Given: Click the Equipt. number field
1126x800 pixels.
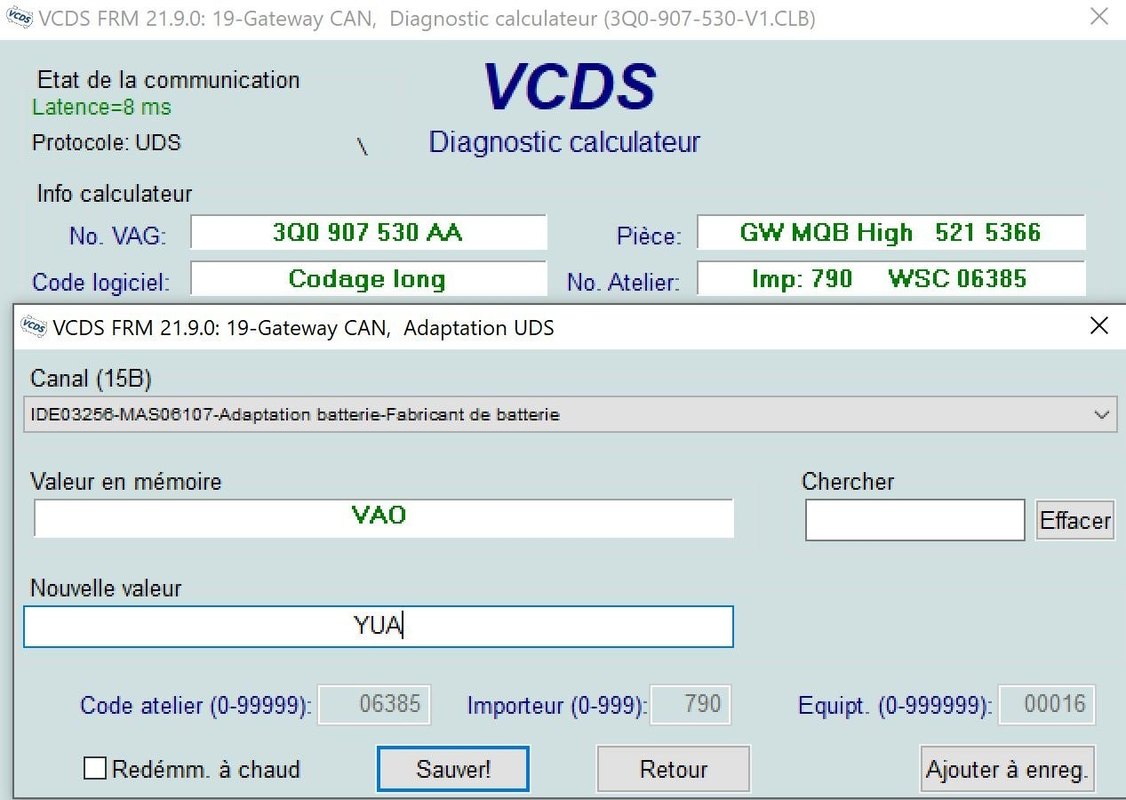Looking at the screenshot, I should point(1046,704).
